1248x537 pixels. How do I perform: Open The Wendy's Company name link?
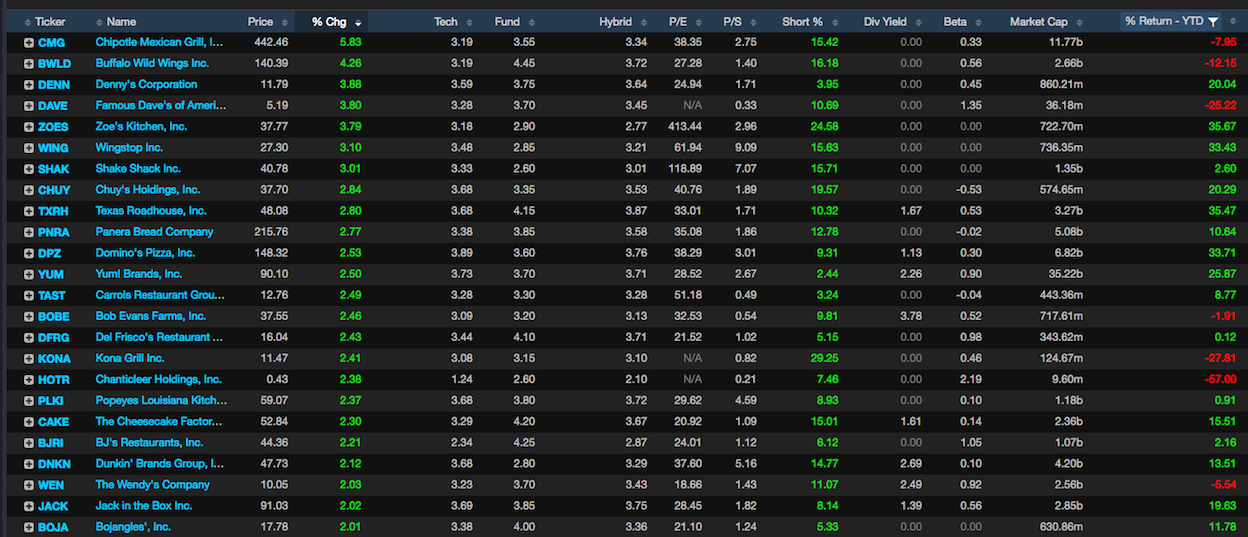[152, 484]
